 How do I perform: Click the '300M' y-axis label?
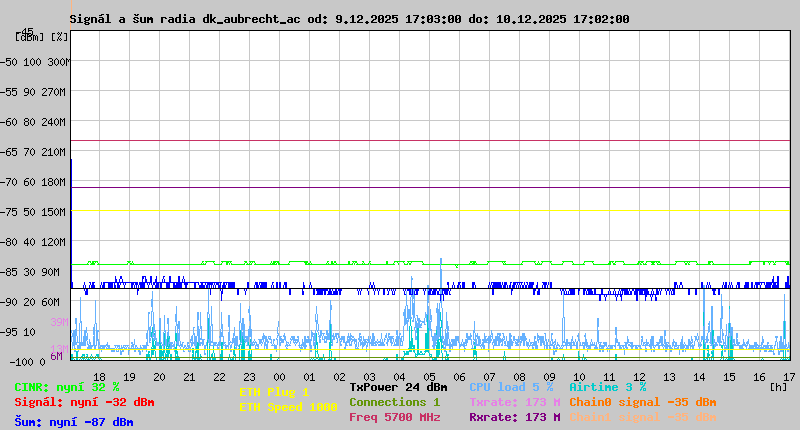[x=58, y=62]
